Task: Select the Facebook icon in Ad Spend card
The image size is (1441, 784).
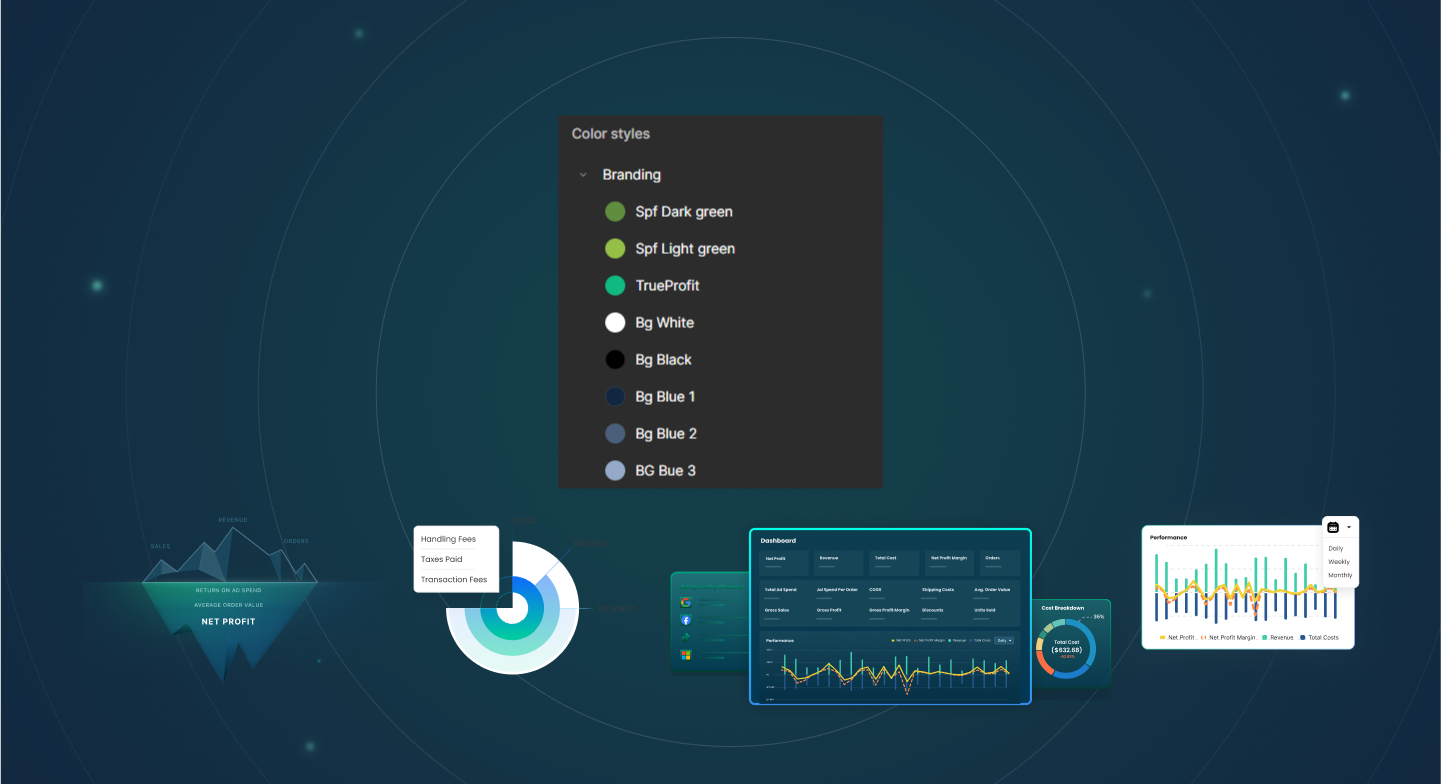Action: pos(686,620)
